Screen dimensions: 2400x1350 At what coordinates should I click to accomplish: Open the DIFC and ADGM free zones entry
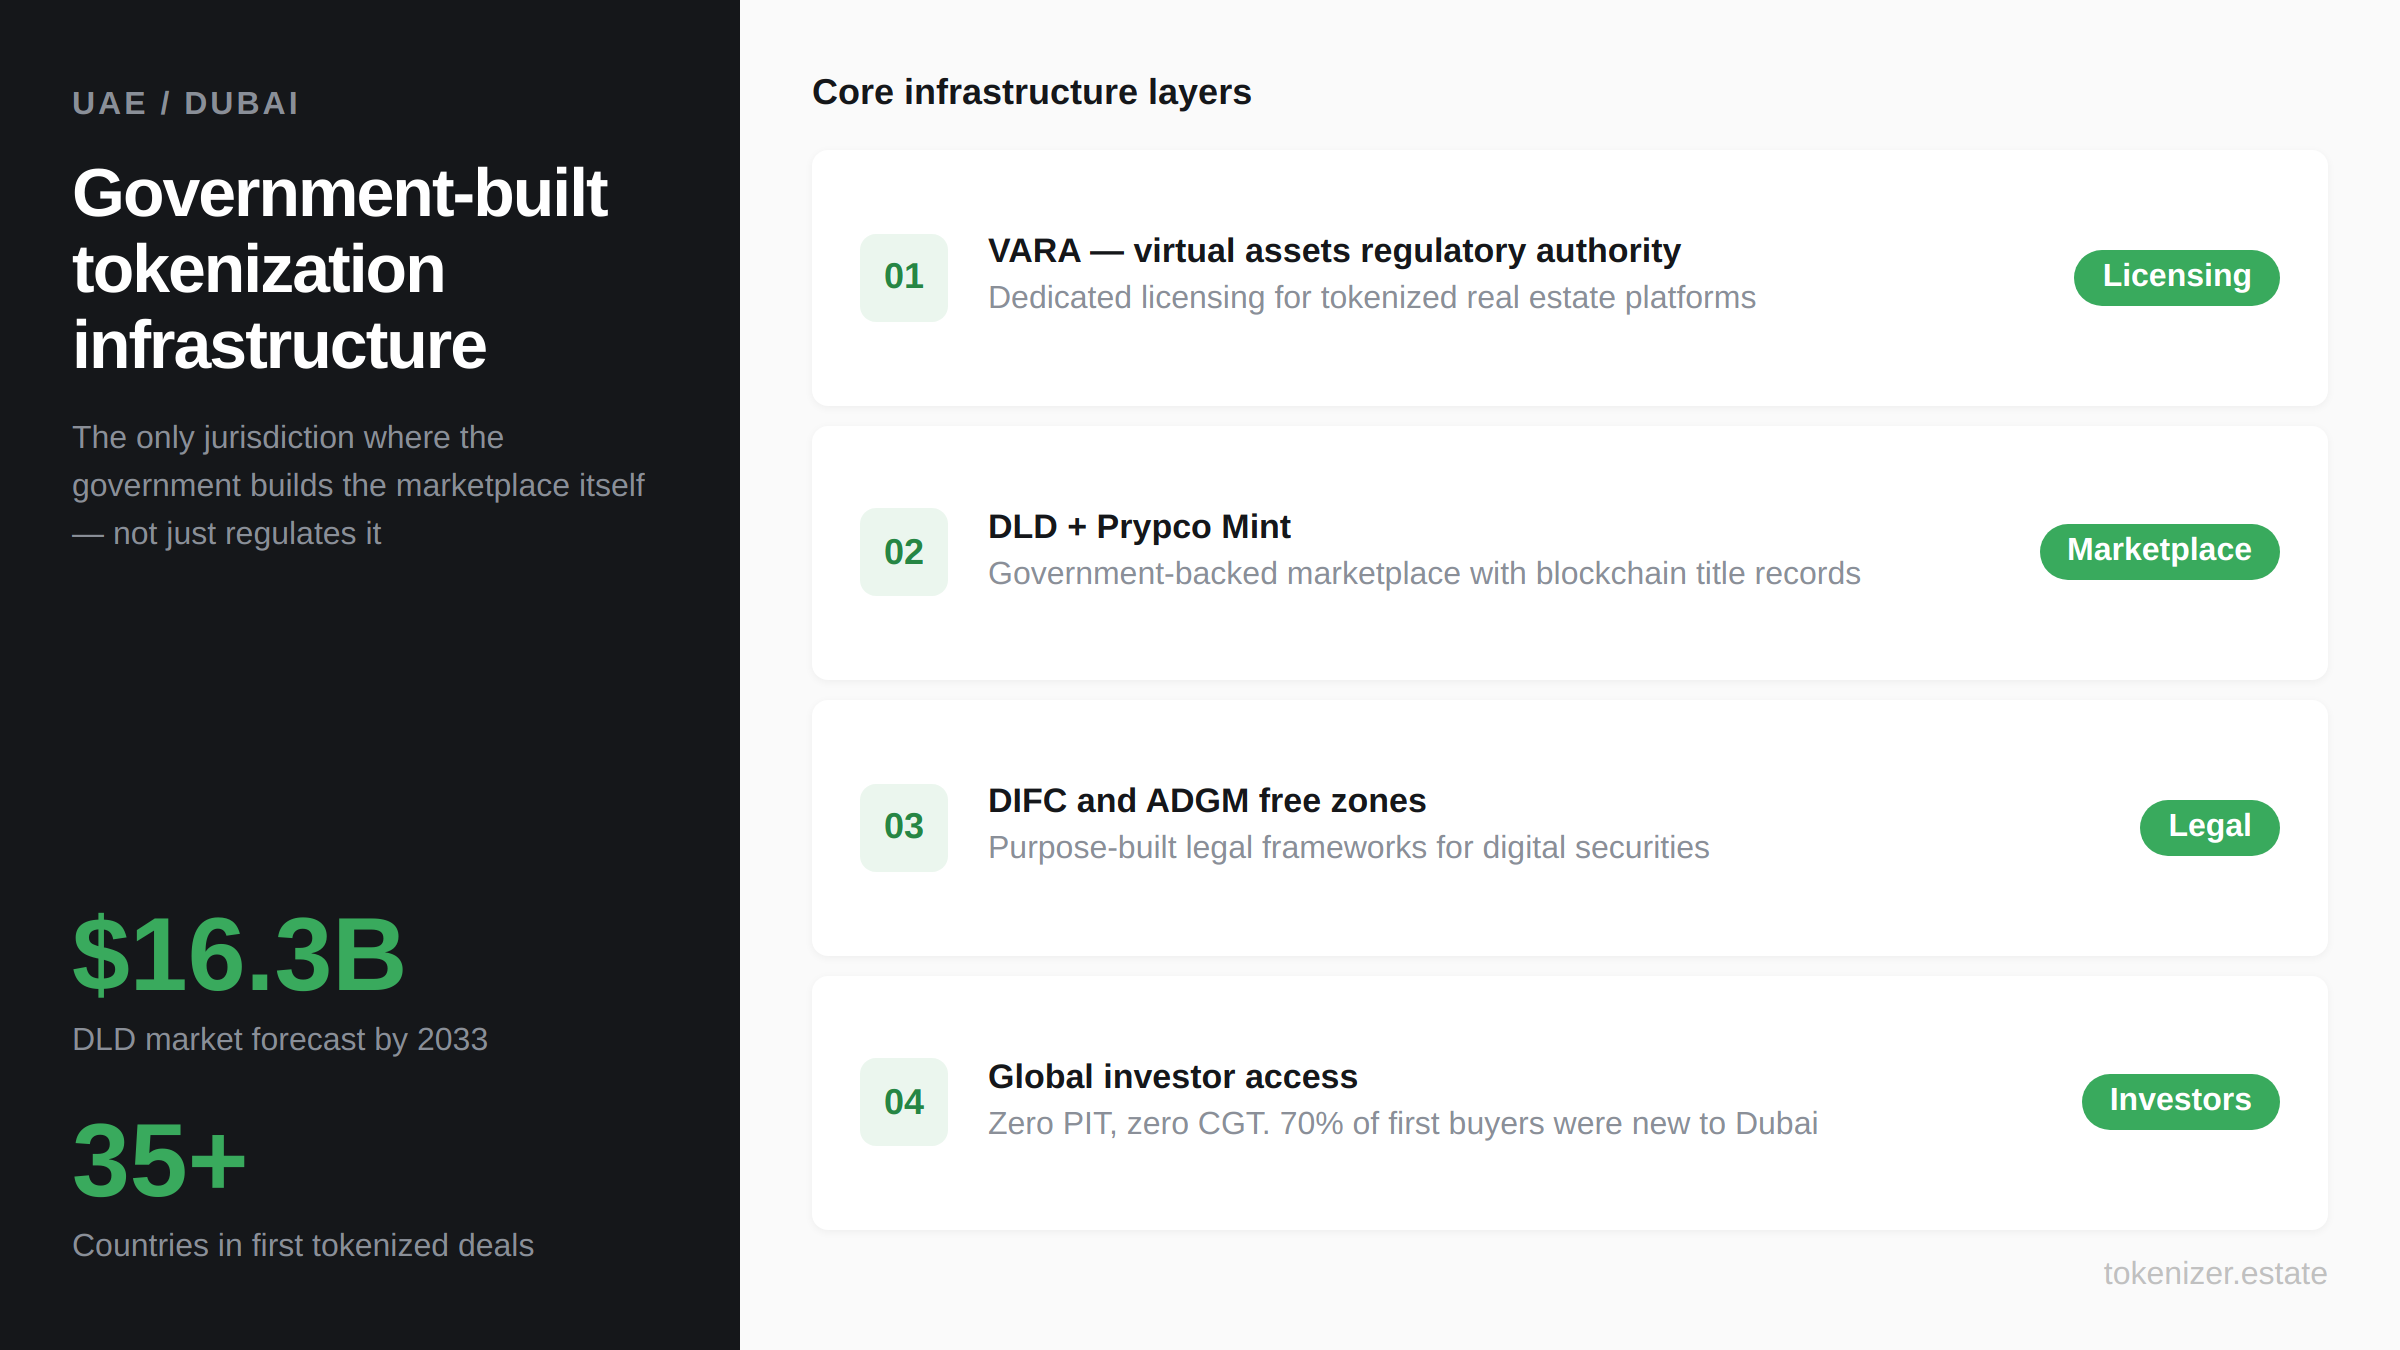tap(1569, 827)
